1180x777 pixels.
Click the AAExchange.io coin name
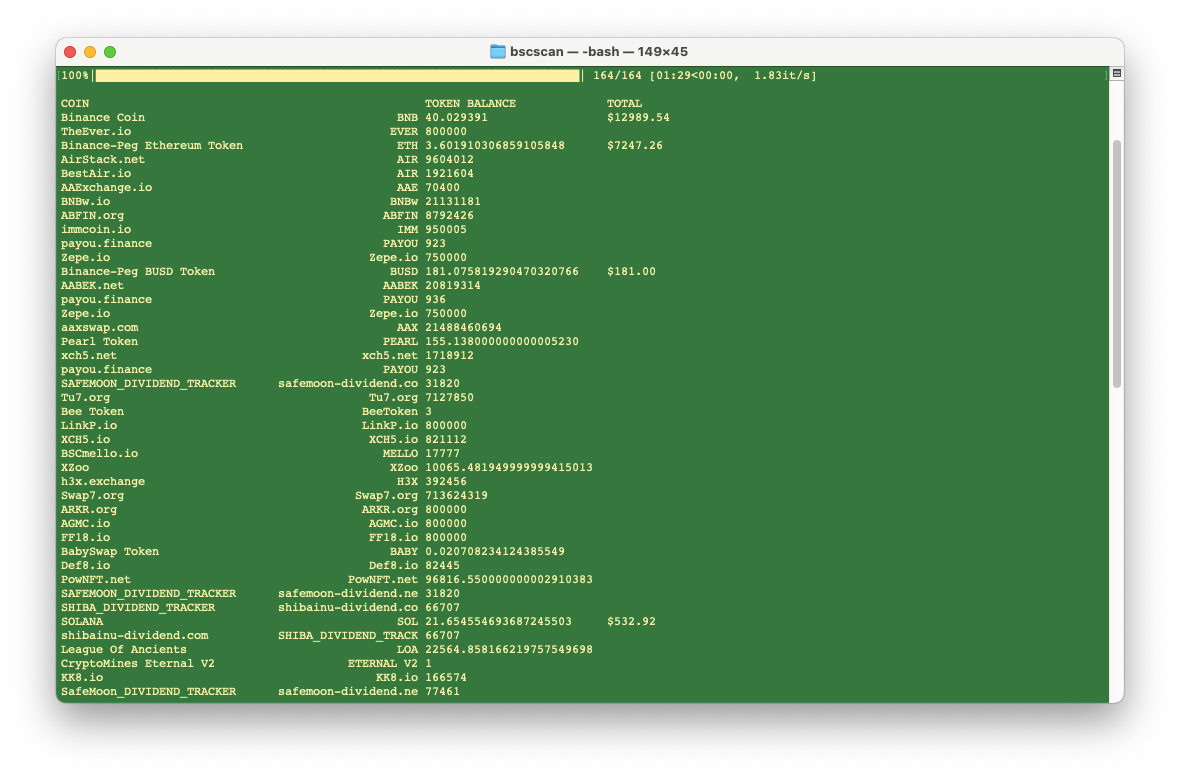tap(106, 187)
